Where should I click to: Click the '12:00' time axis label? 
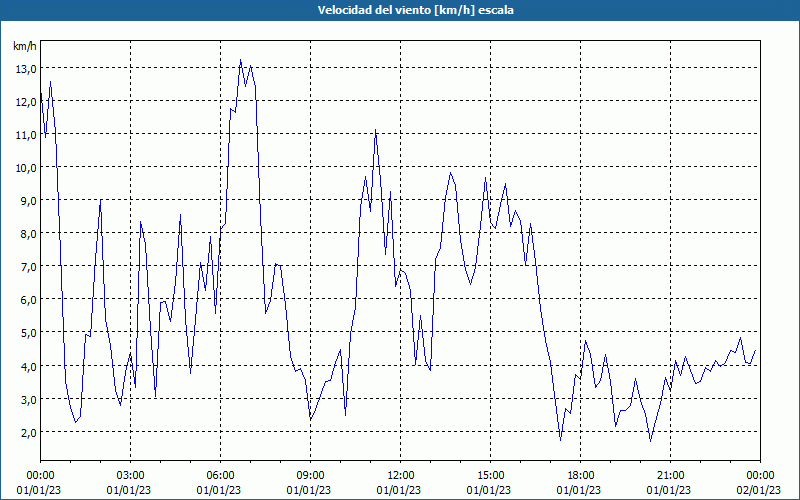click(401, 476)
